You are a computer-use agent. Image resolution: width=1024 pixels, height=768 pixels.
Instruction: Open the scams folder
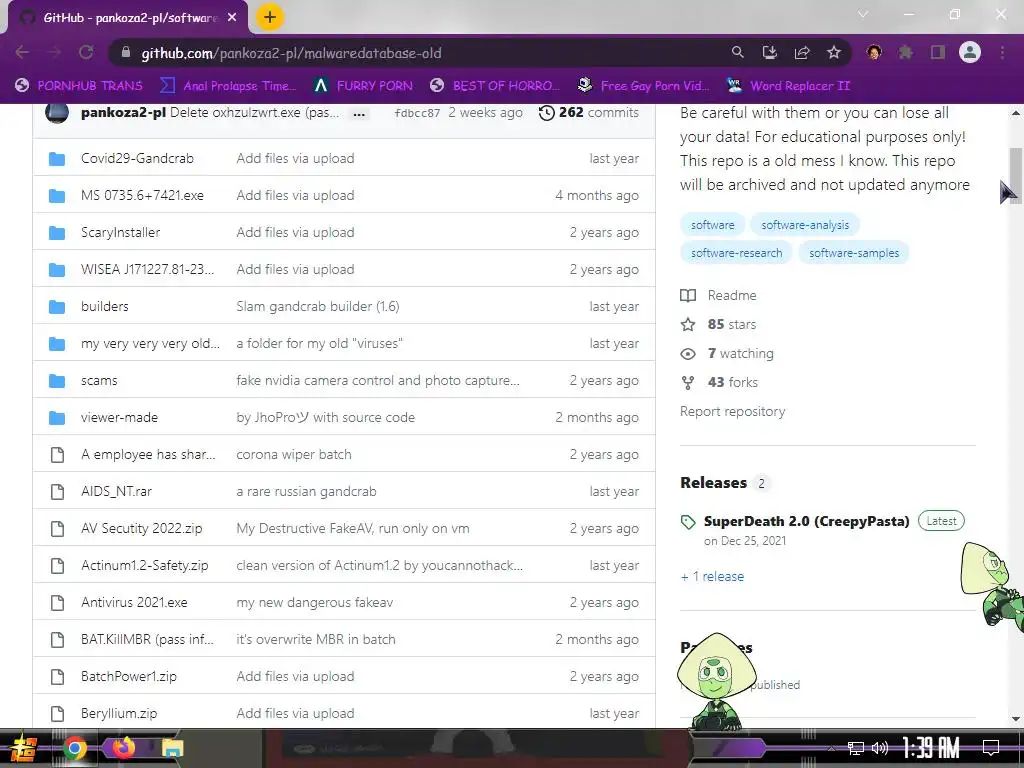[99, 380]
